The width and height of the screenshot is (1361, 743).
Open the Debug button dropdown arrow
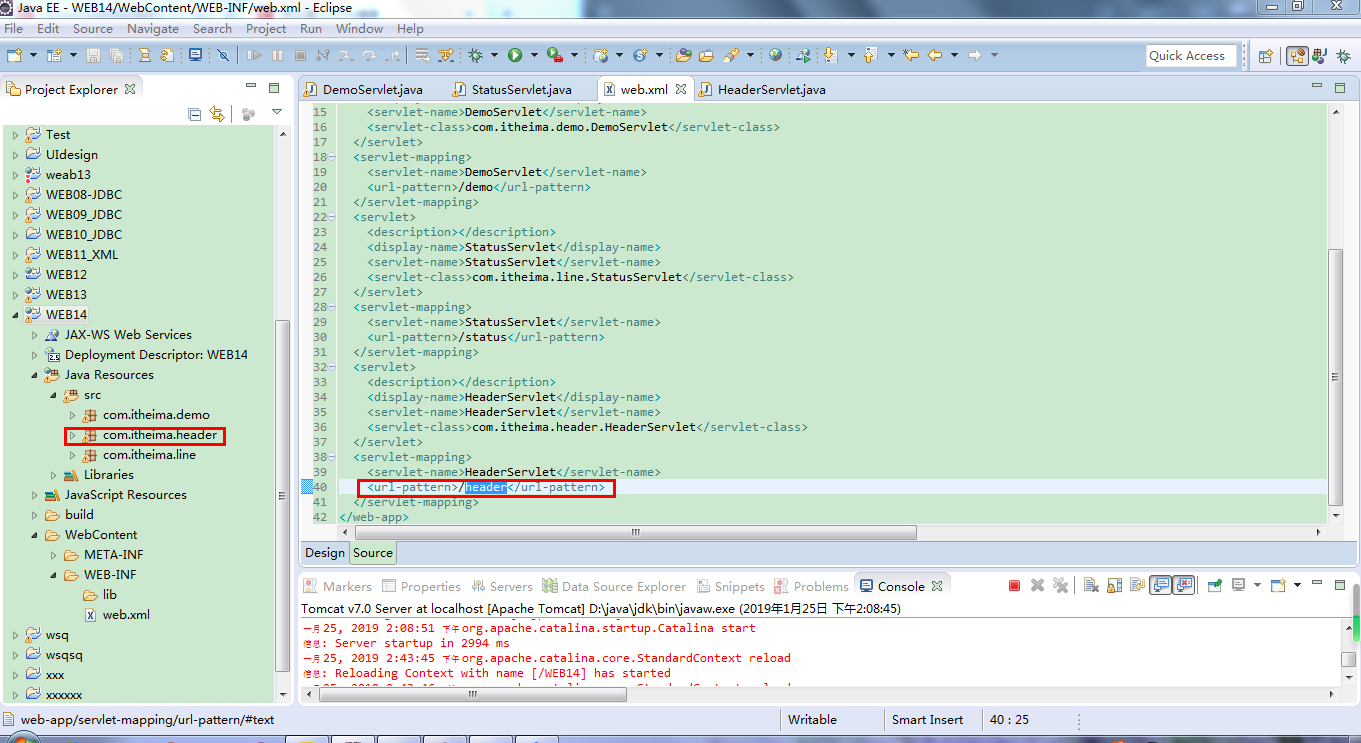click(x=494, y=55)
